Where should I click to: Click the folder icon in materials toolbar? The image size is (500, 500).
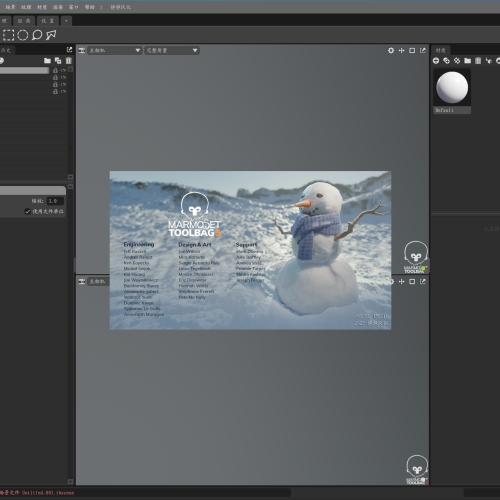coord(468,61)
